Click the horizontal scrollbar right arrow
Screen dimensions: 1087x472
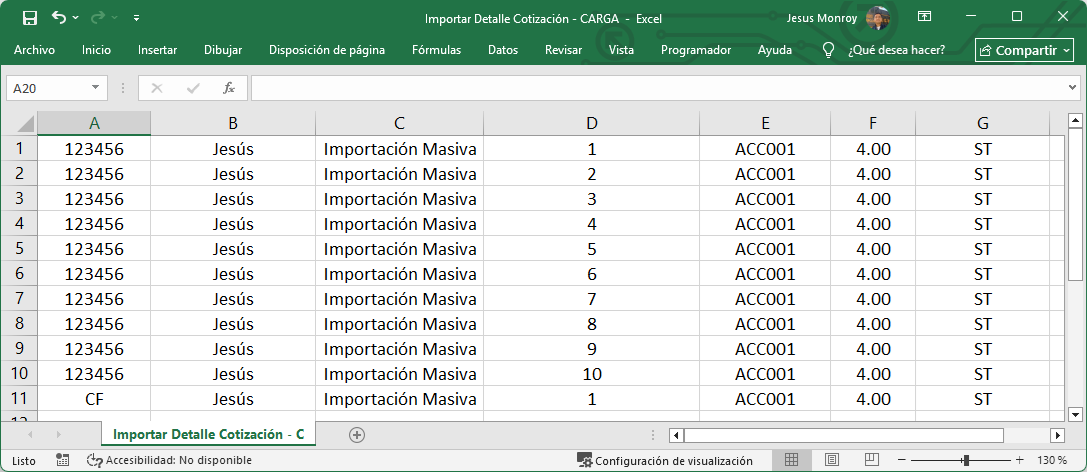pyautogui.click(x=1057, y=435)
